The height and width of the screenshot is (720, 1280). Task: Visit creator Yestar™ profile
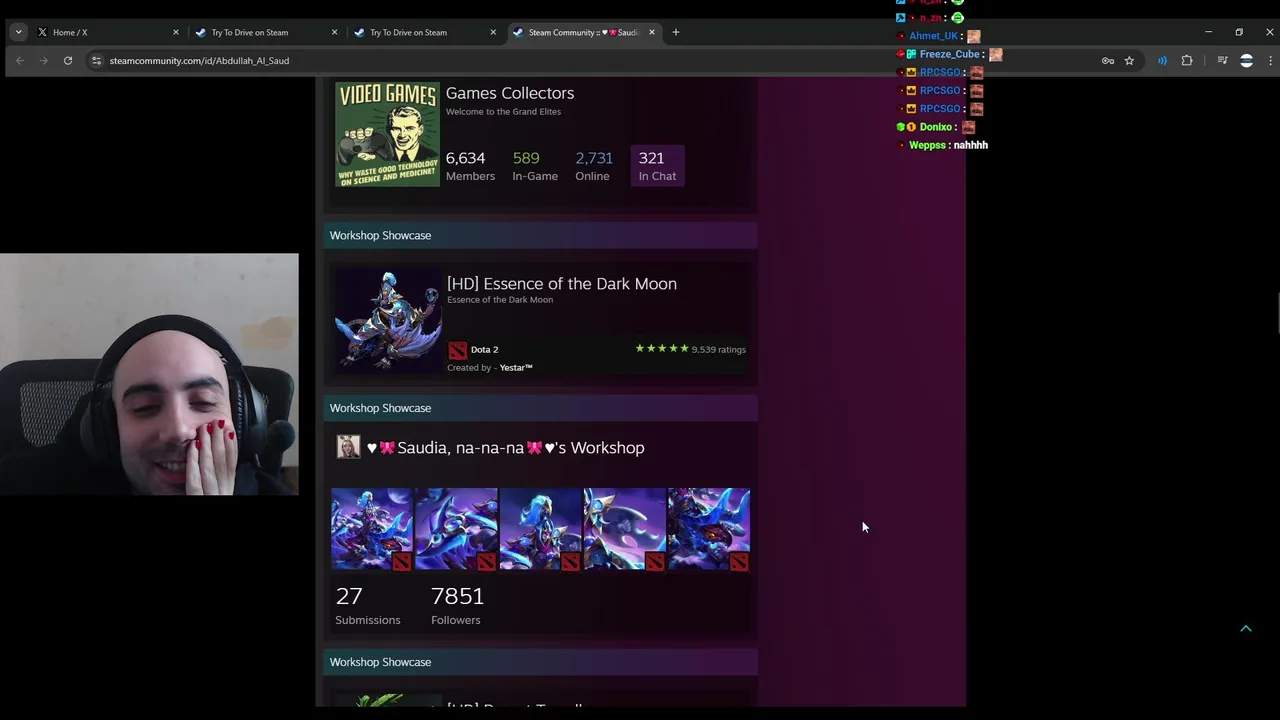tap(516, 368)
